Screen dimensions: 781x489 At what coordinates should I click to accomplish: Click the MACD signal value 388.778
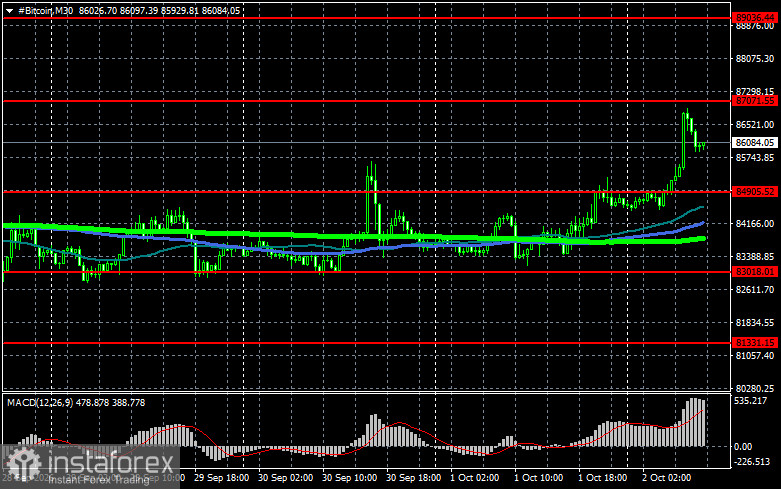point(129,402)
